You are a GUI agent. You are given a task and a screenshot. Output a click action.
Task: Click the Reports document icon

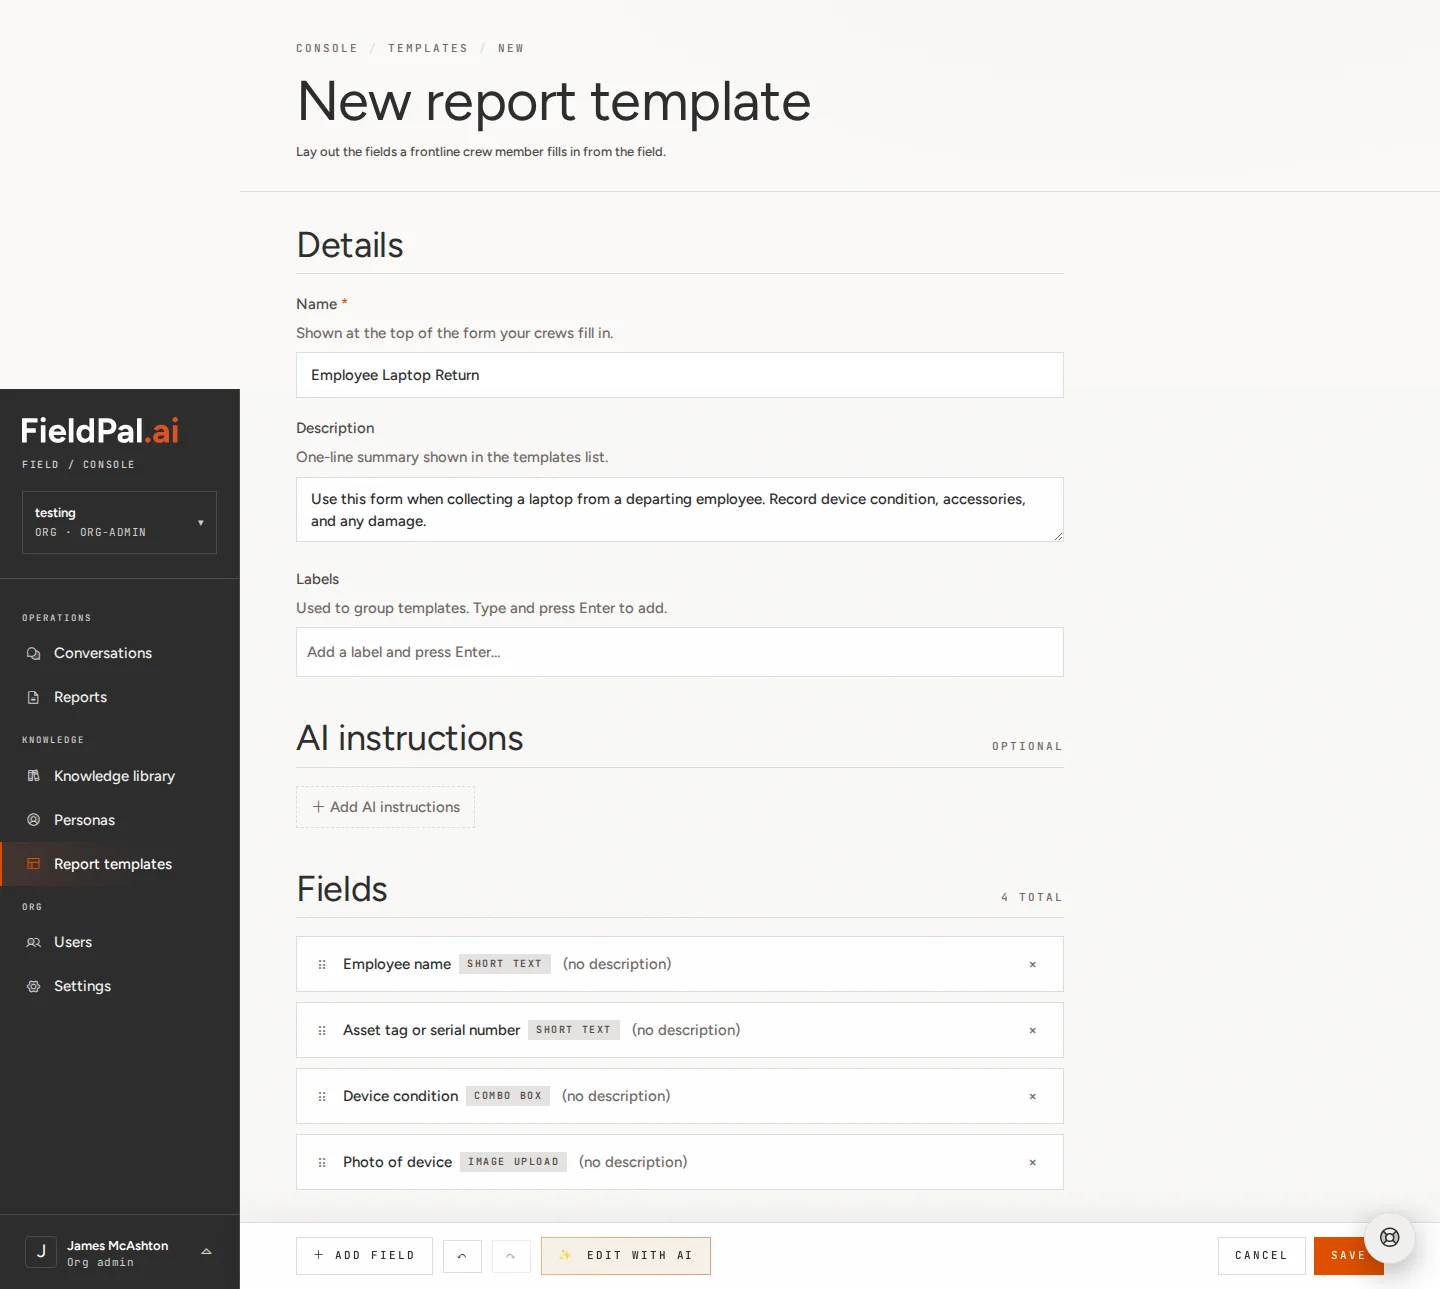coord(33,697)
